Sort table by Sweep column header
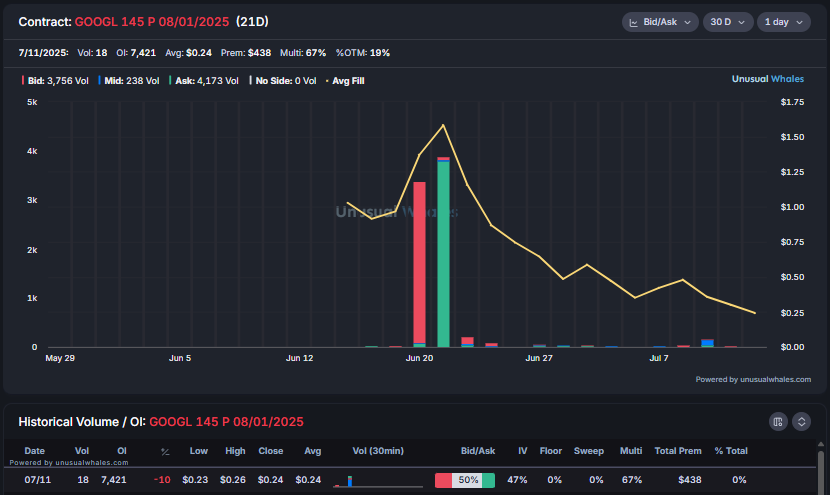The height and width of the screenshot is (495, 830). point(589,451)
